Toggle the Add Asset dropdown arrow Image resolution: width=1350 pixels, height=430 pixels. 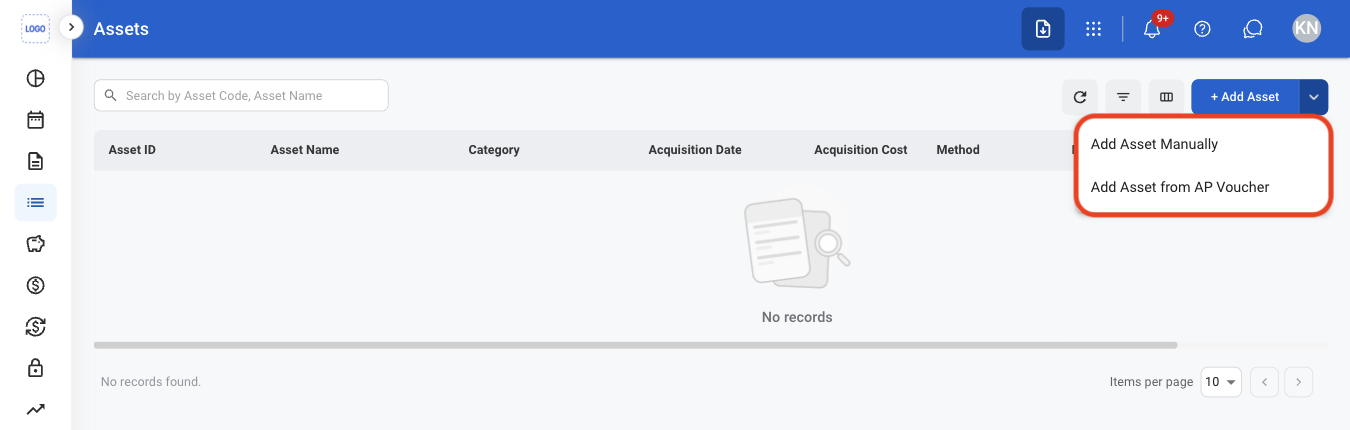[x=1314, y=97]
